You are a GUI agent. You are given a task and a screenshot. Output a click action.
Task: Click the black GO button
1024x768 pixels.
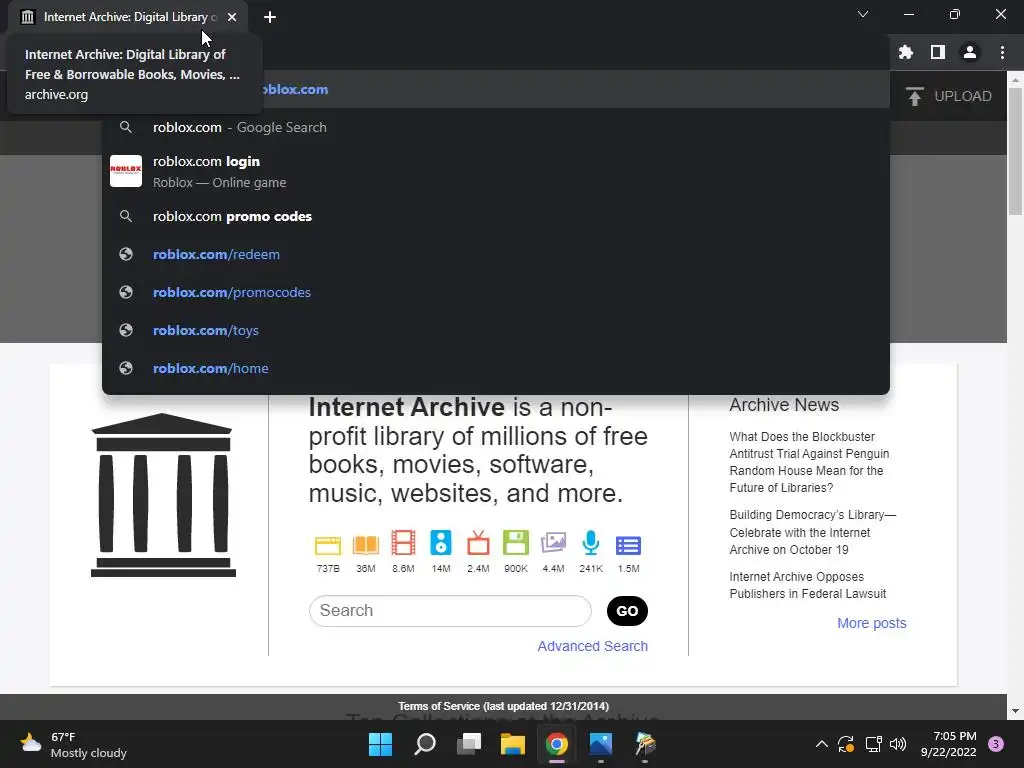tap(627, 611)
